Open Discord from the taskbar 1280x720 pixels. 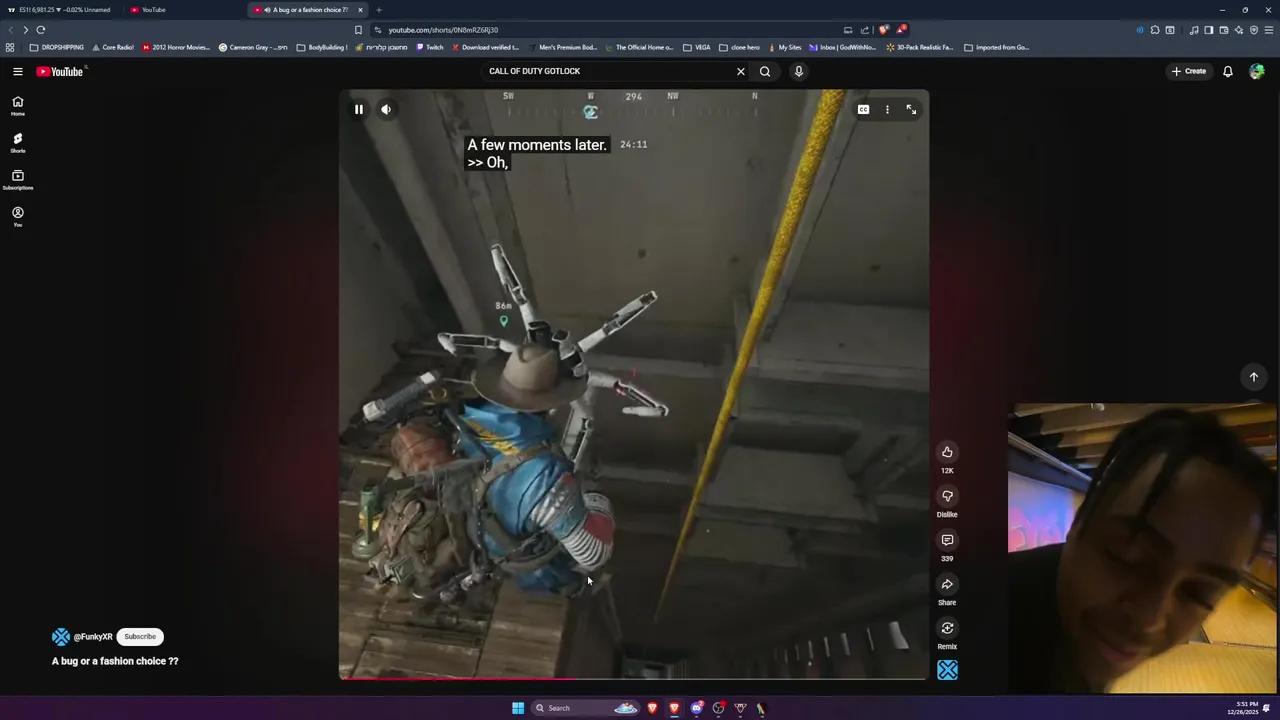click(696, 708)
